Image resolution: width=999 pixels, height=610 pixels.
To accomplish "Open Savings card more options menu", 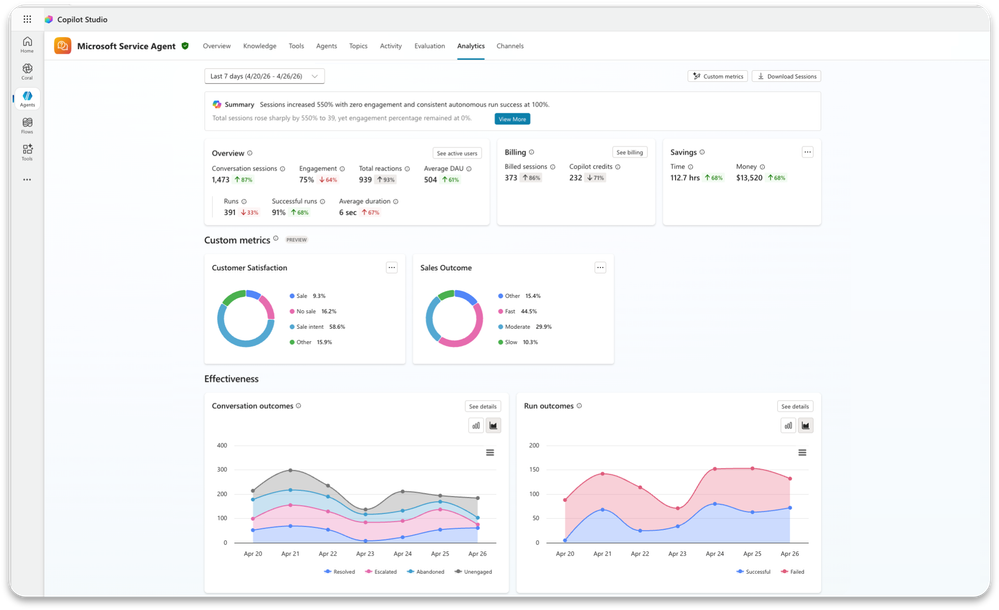I will click(807, 152).
